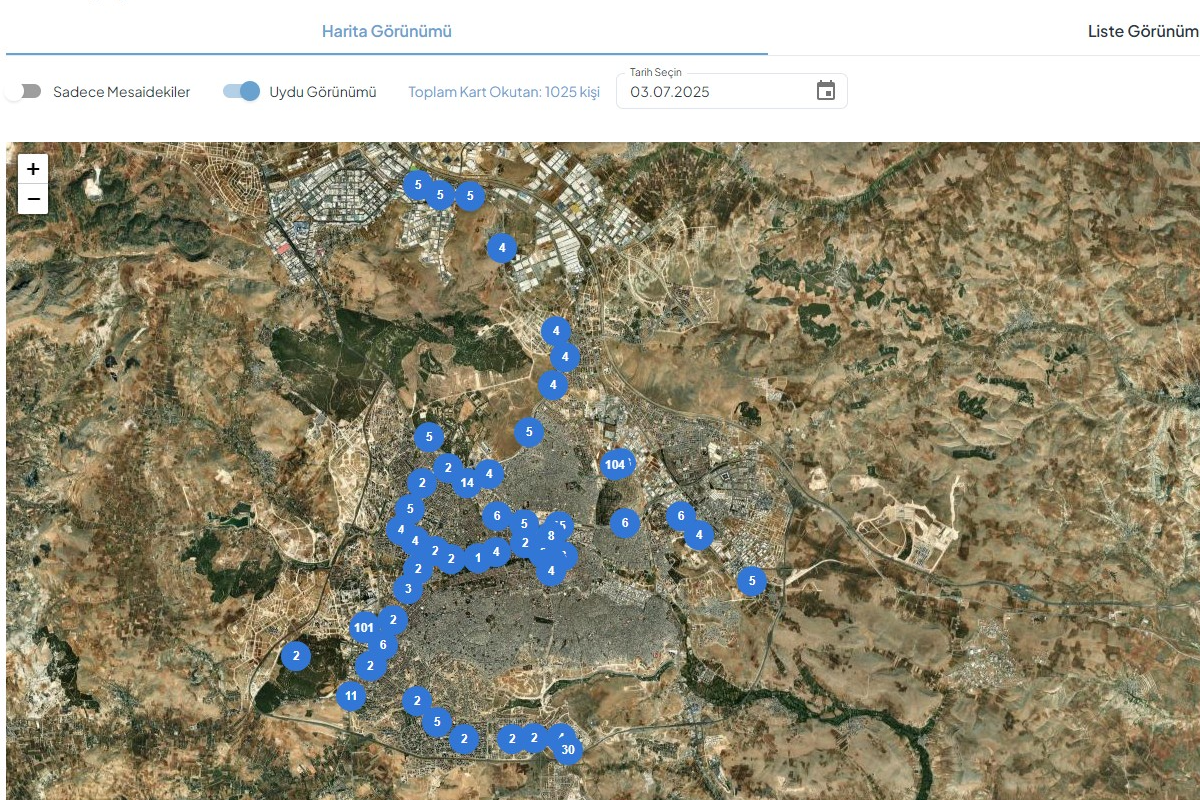
Task: Click the cluster marker labeled 11
Action: (350, 695)
